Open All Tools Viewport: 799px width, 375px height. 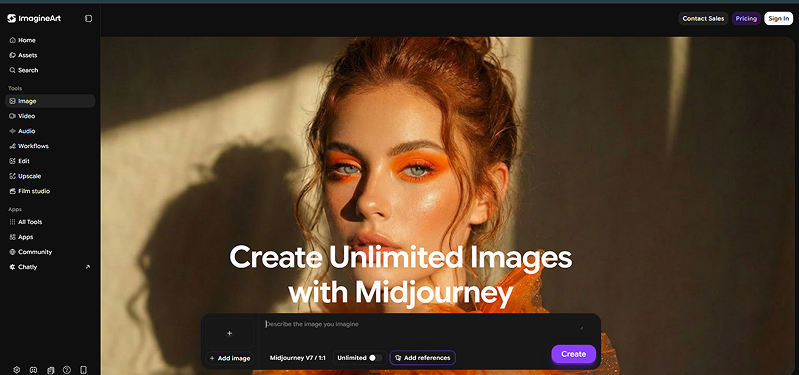pos(50,222)
